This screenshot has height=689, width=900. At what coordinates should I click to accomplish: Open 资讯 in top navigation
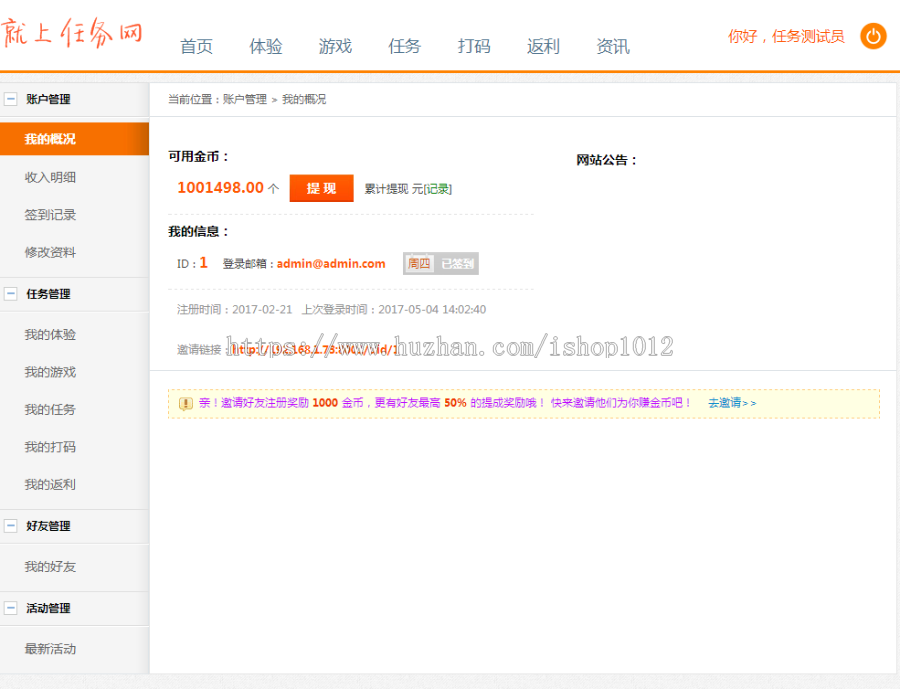tap(613, 46)
